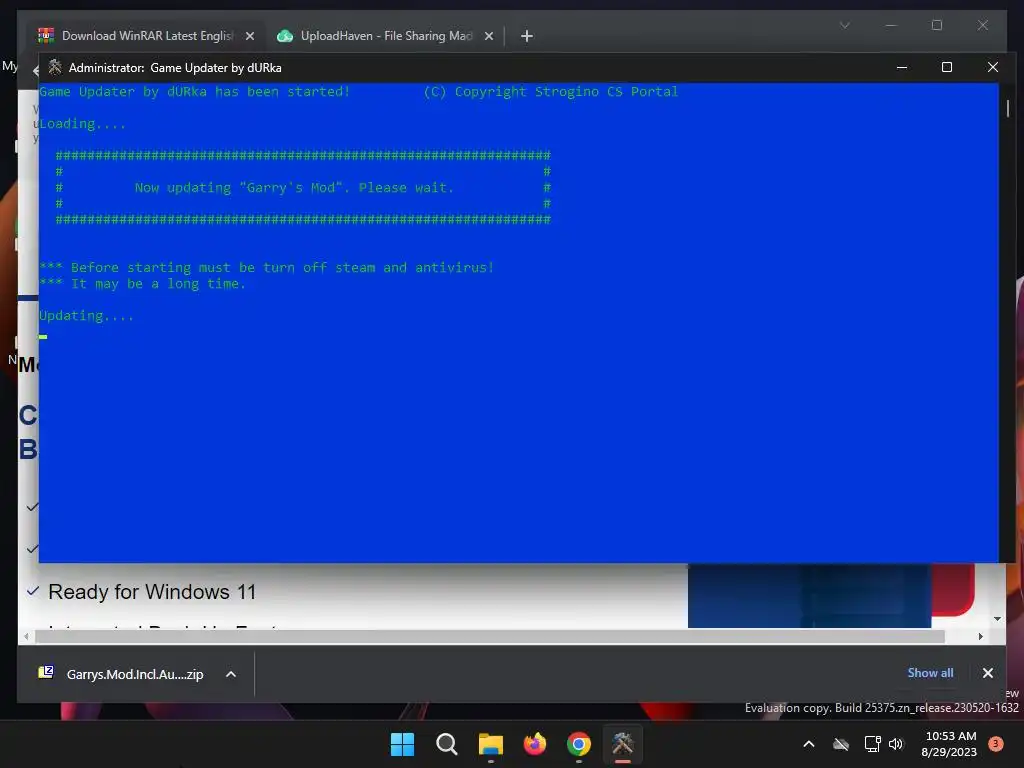
Task: Maximize the Chrome browser window
Action: coord(936,25)
